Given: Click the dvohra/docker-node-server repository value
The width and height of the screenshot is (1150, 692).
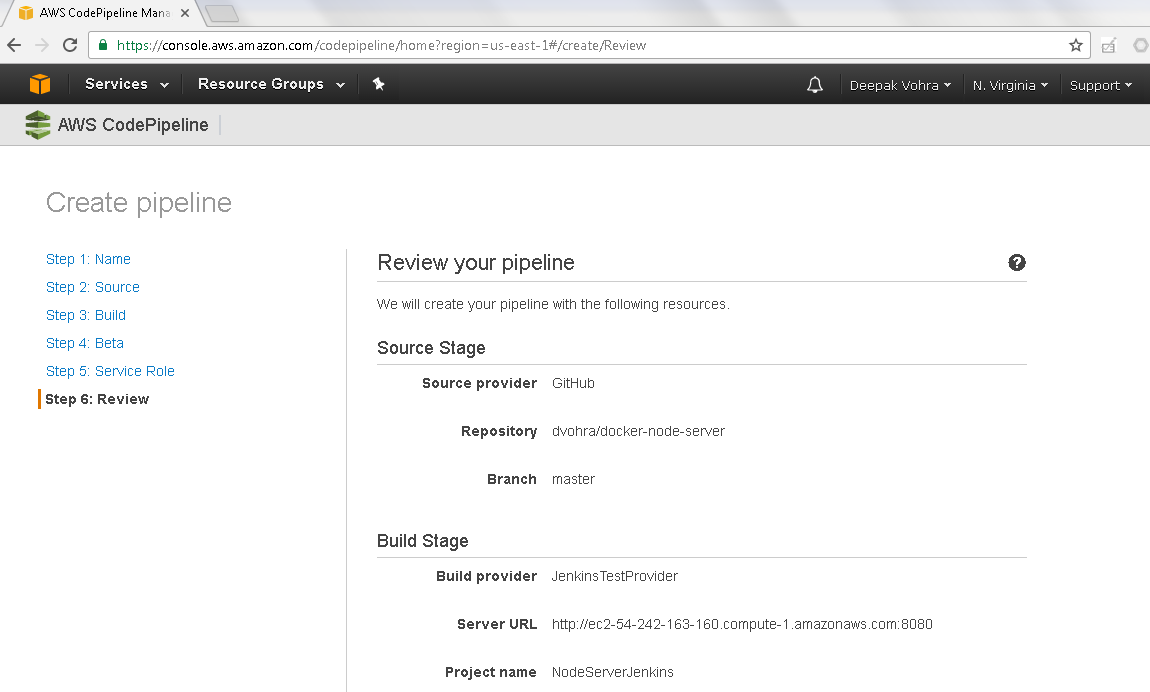Looking at the screenshot, I should 638,432.
